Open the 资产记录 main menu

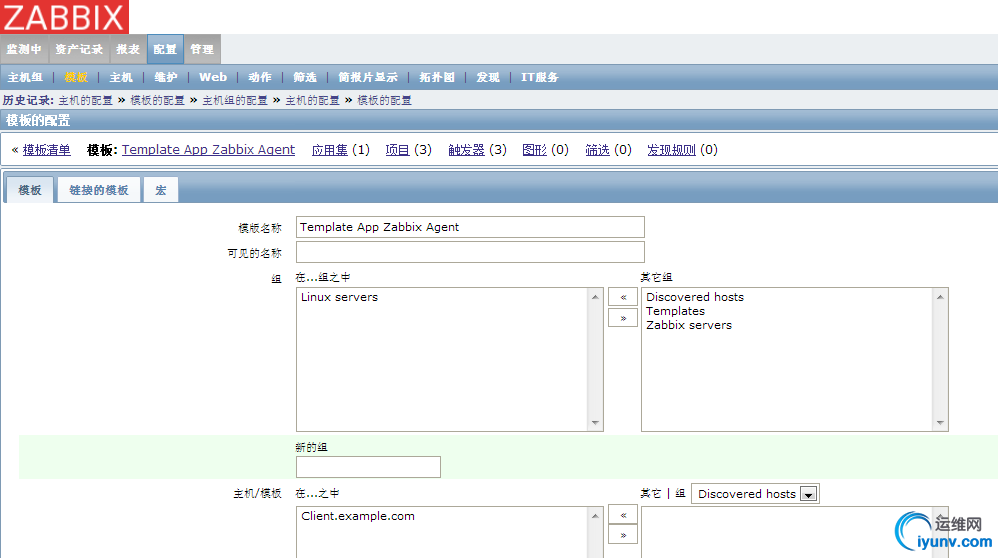click(79, 49)
